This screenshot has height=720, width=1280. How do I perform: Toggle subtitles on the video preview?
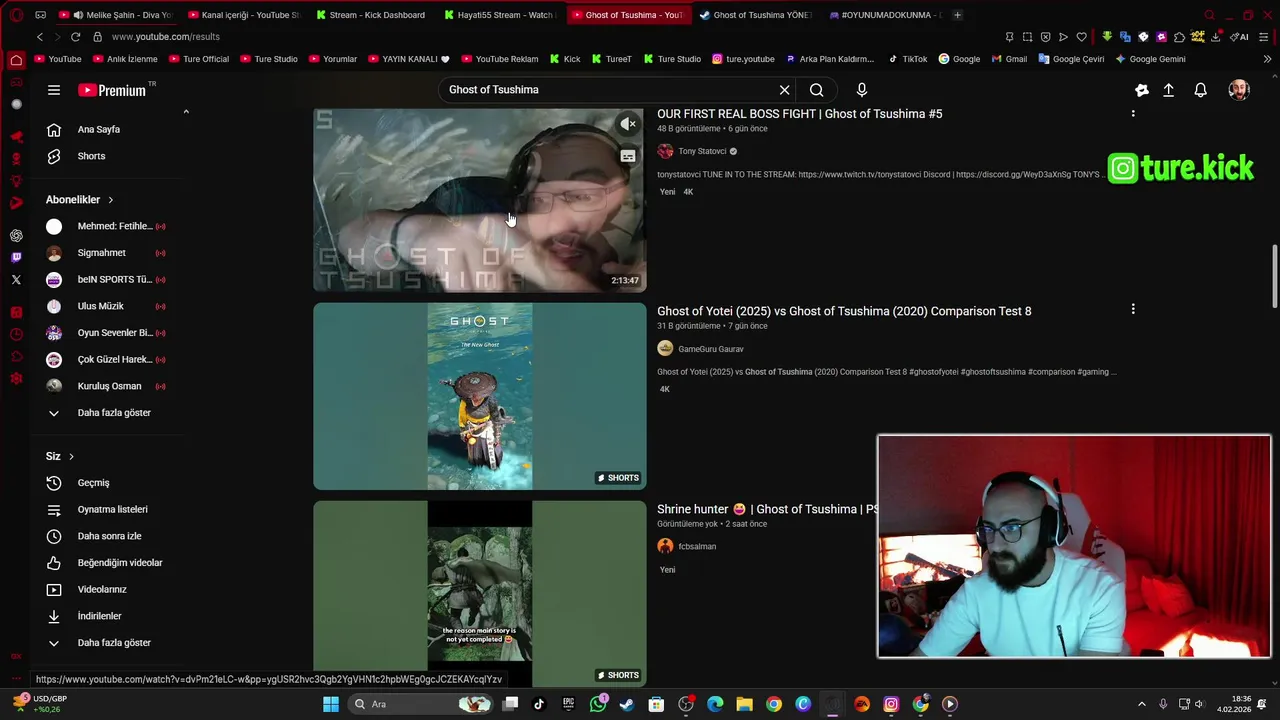(x=628, y=156)
